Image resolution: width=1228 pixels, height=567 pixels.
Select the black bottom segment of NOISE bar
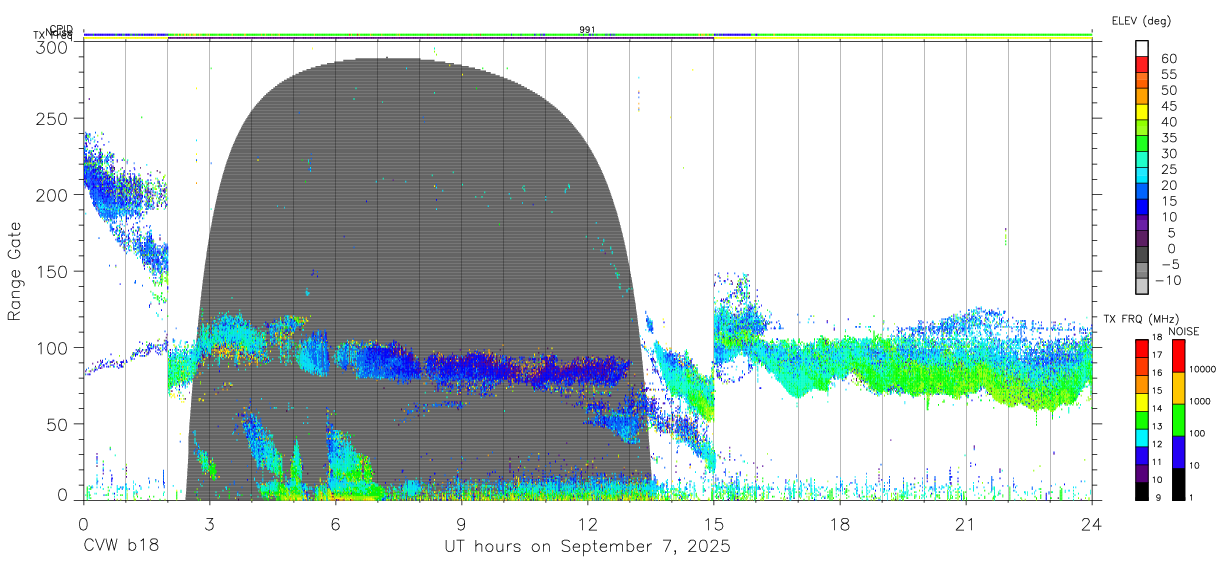pos(1177,483)
